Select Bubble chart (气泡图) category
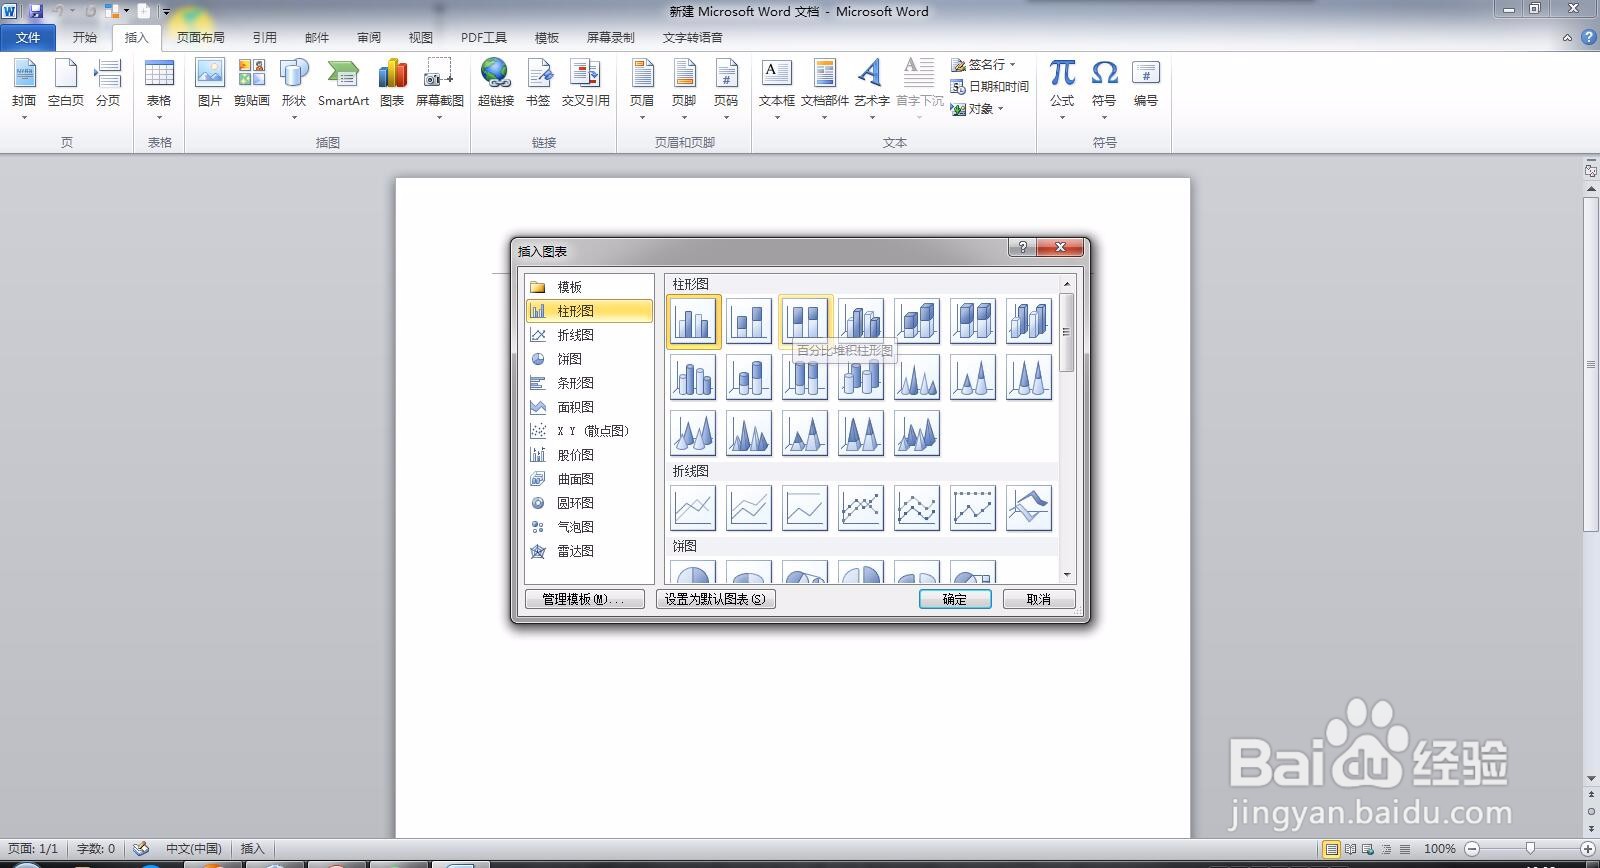Viewport: 1600px width, 868px height. pos(589,527)
